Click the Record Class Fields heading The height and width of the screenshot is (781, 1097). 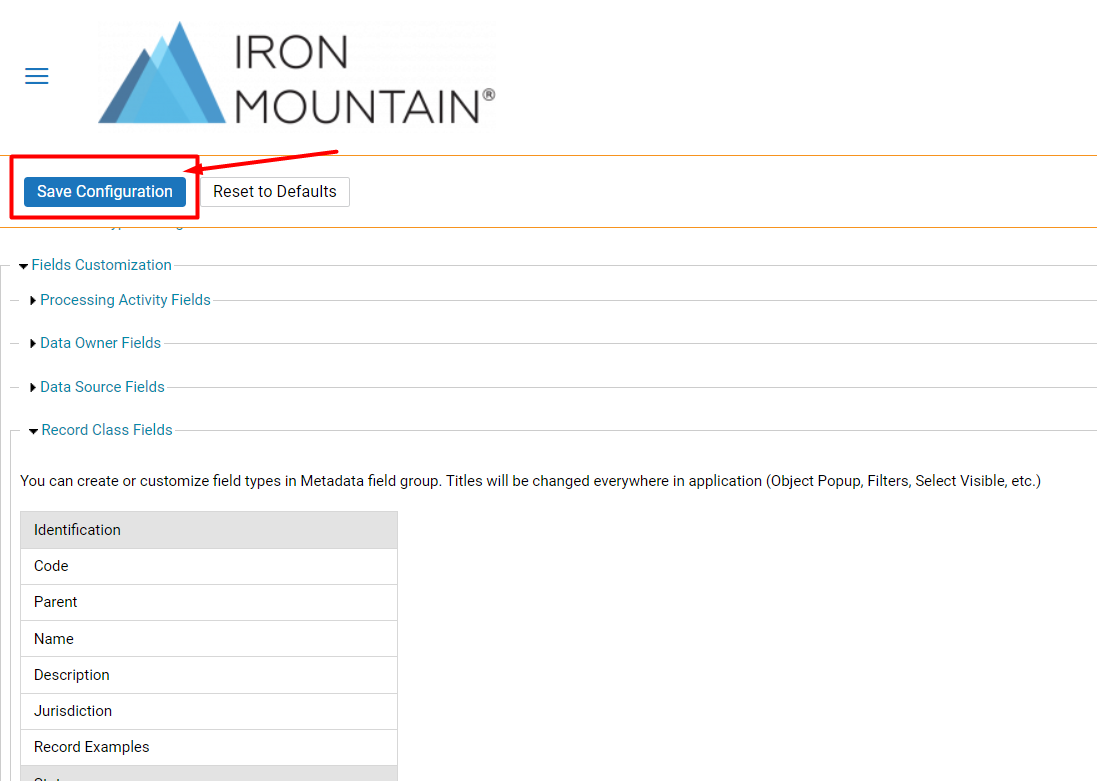[107, 430]
